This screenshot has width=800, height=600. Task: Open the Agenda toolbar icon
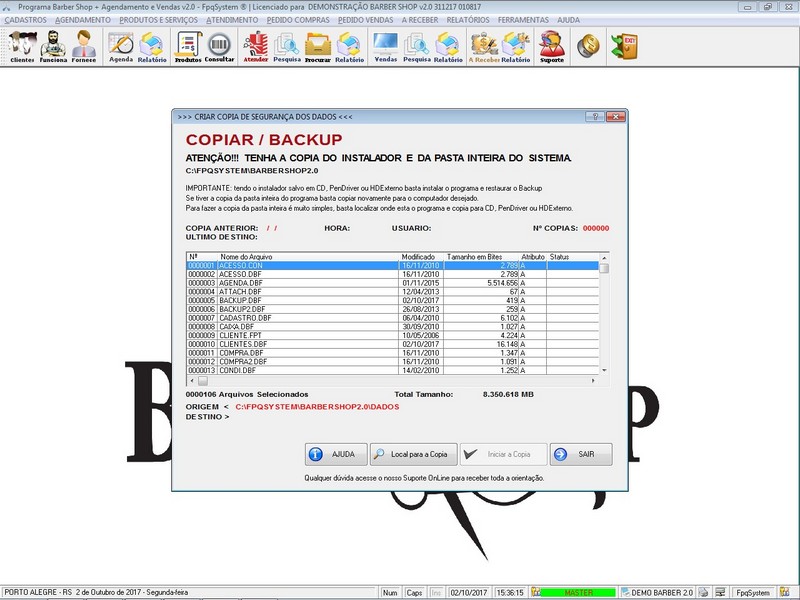121,46
